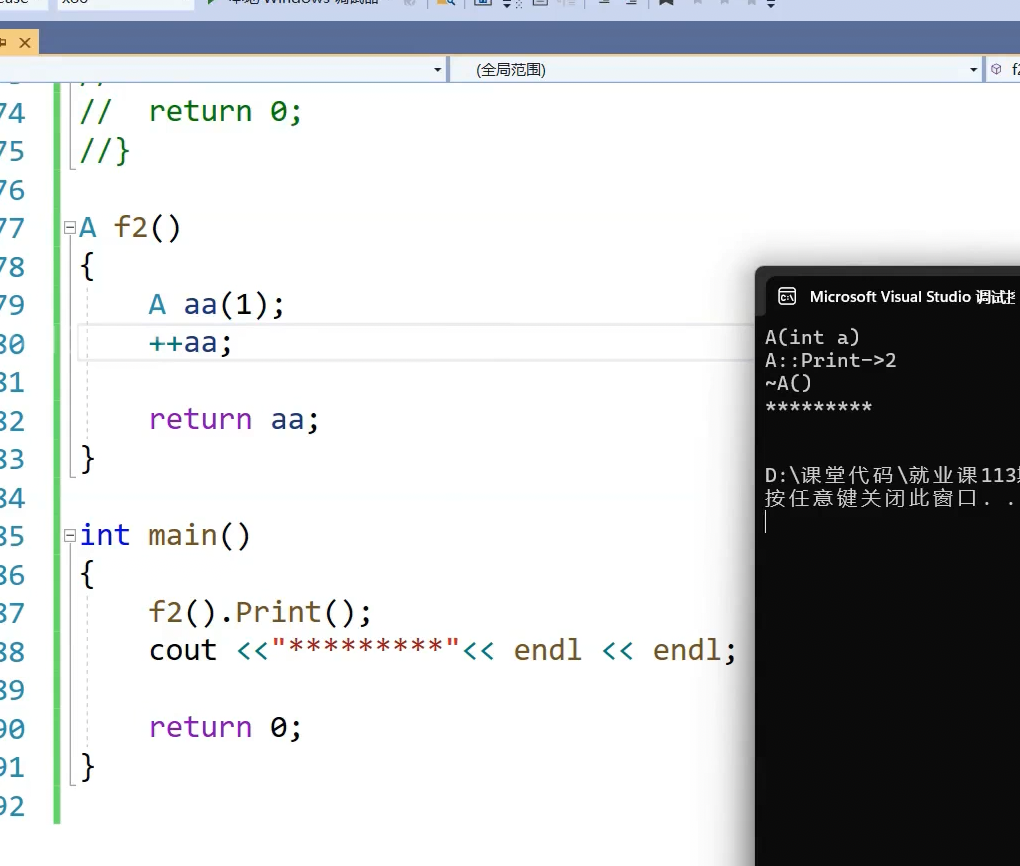Click 'A(int a)' in the console output
The image size is (1020, 866).
point(812,337)
